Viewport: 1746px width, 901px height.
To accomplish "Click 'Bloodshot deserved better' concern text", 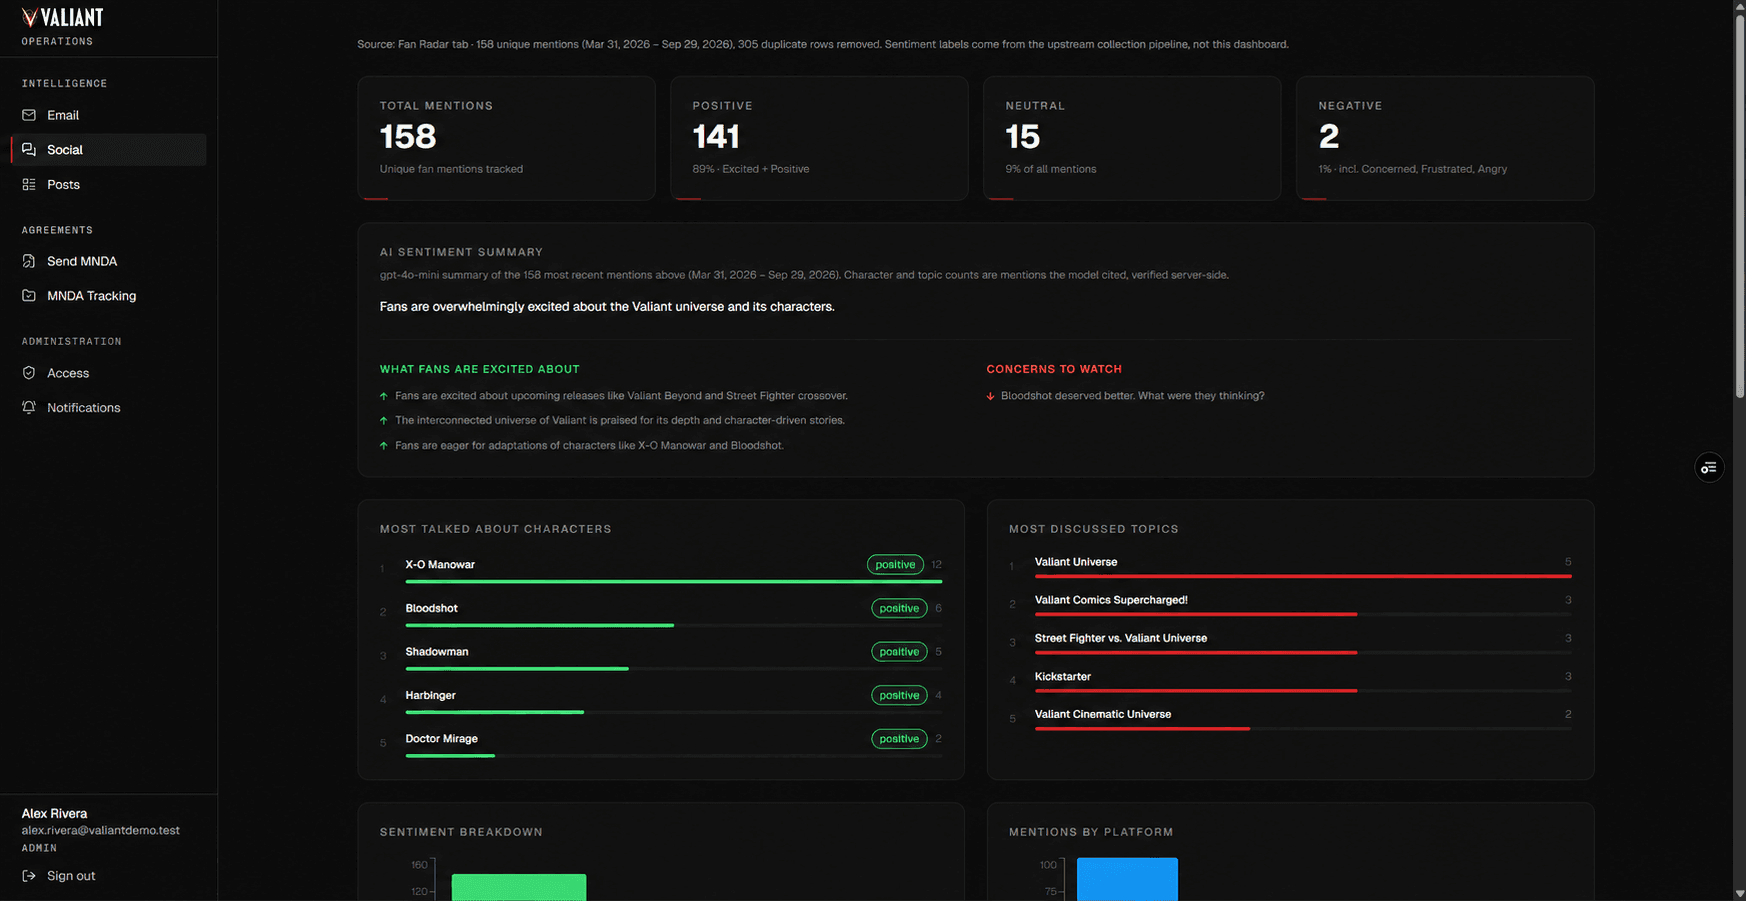I will (x=1133, y=396).
